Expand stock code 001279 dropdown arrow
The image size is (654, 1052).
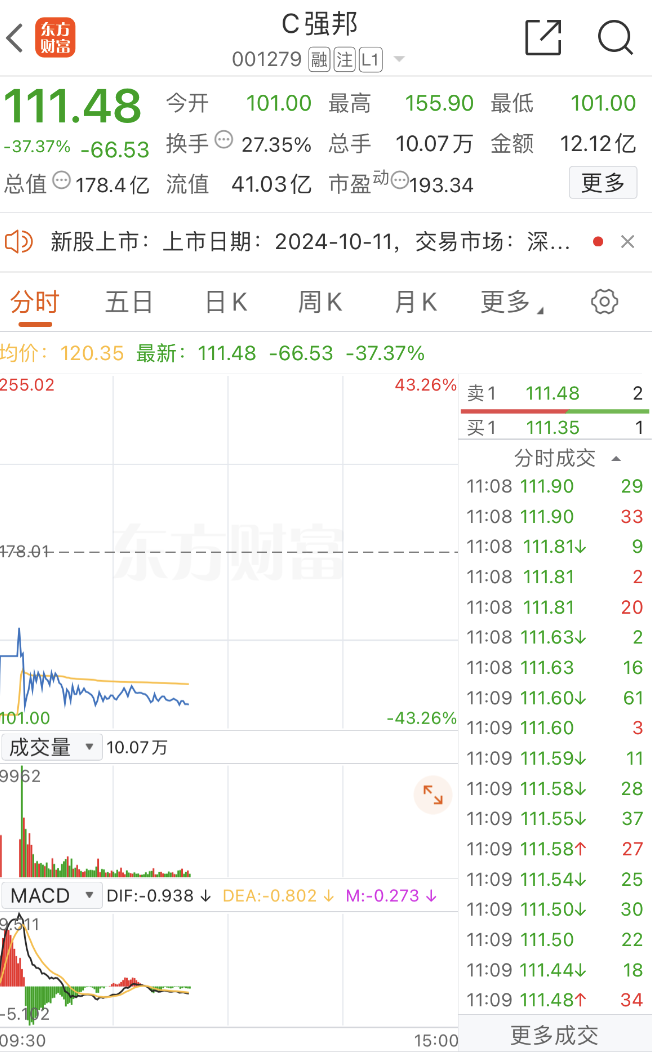coord(399,60)
